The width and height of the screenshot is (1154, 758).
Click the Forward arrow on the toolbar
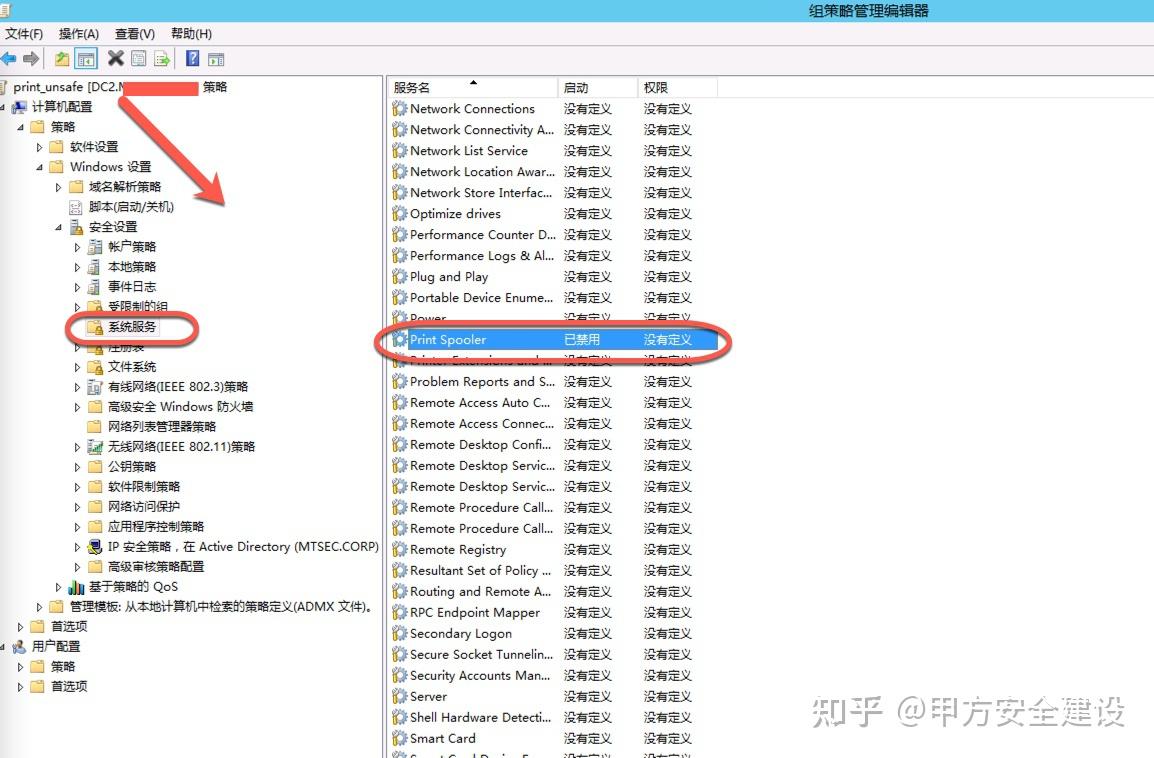[30, 58]
